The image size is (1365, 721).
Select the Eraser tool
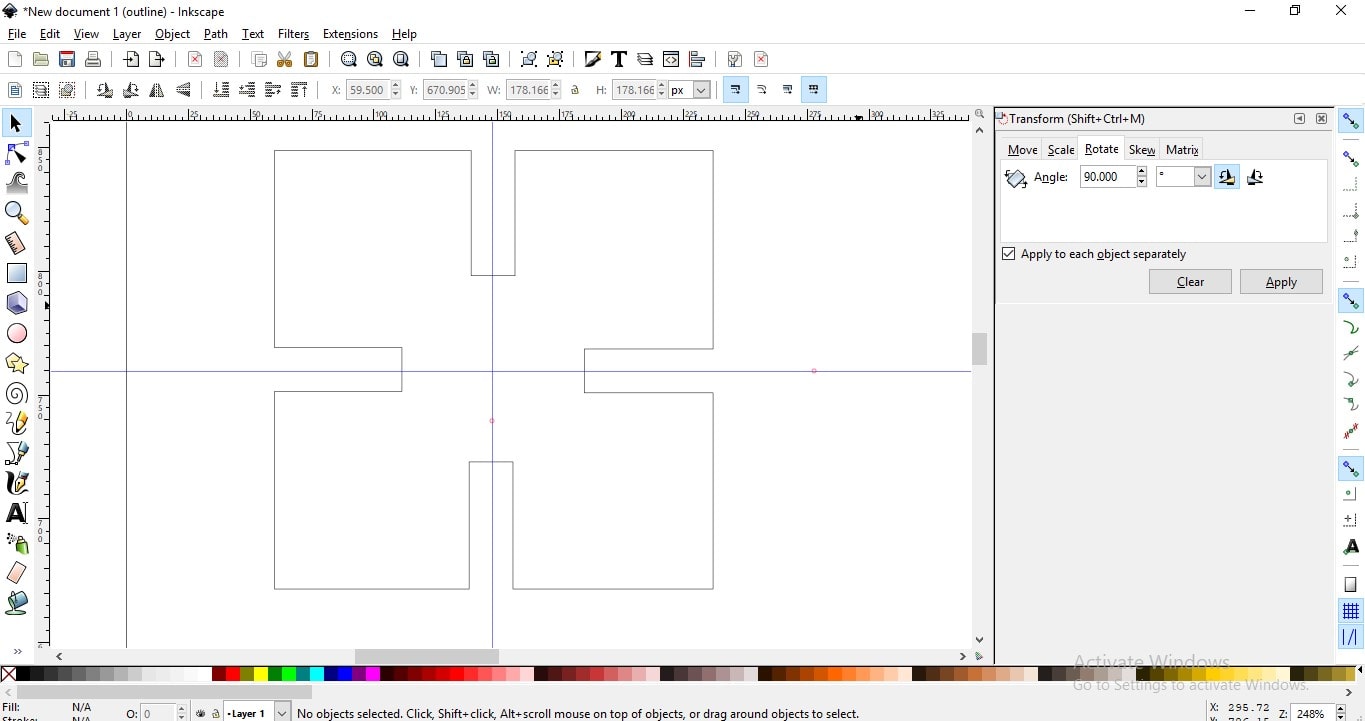(x=16, y=573)
